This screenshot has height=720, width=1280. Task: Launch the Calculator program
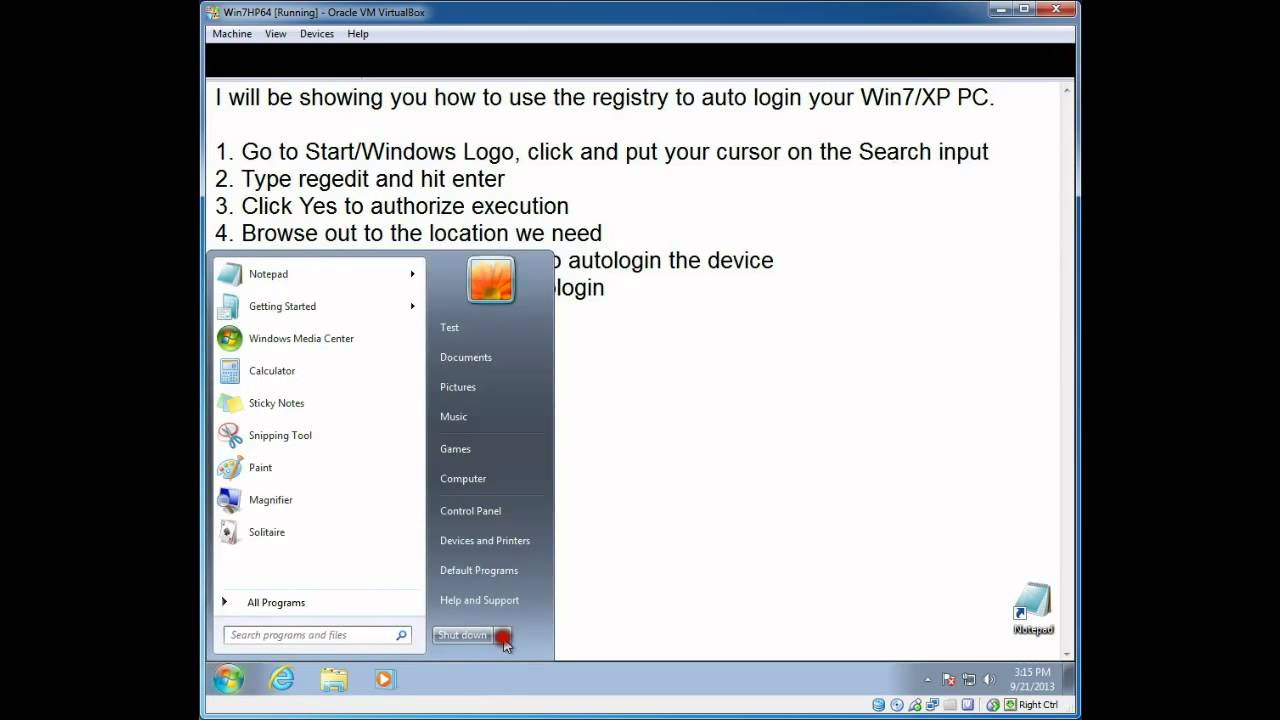318,371
